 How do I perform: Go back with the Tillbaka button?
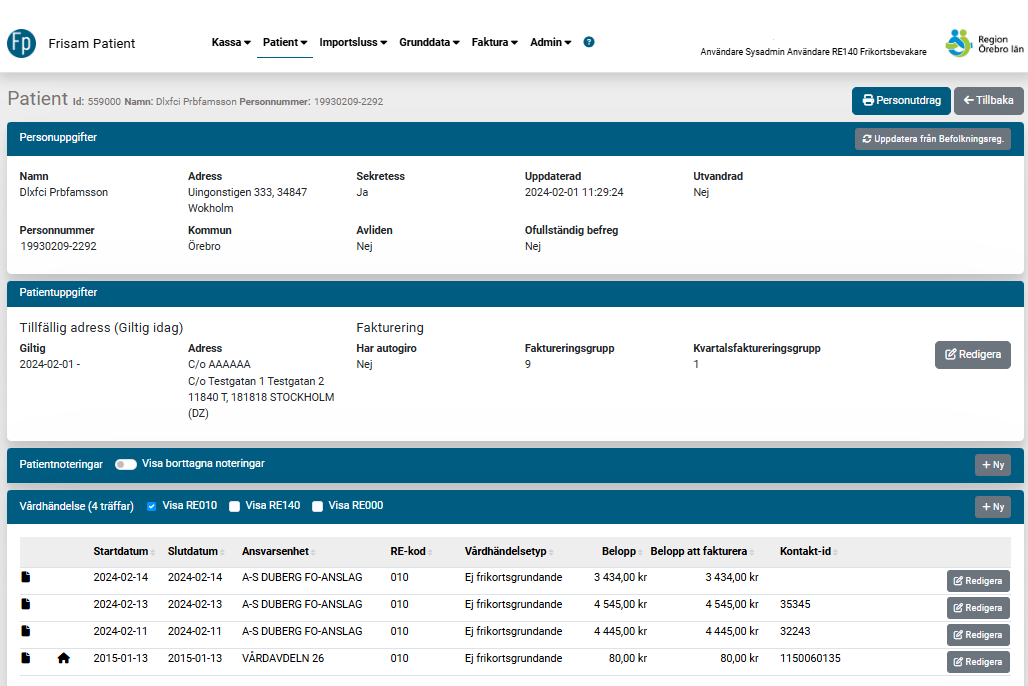pyautogui.click(x=988, y=100)
